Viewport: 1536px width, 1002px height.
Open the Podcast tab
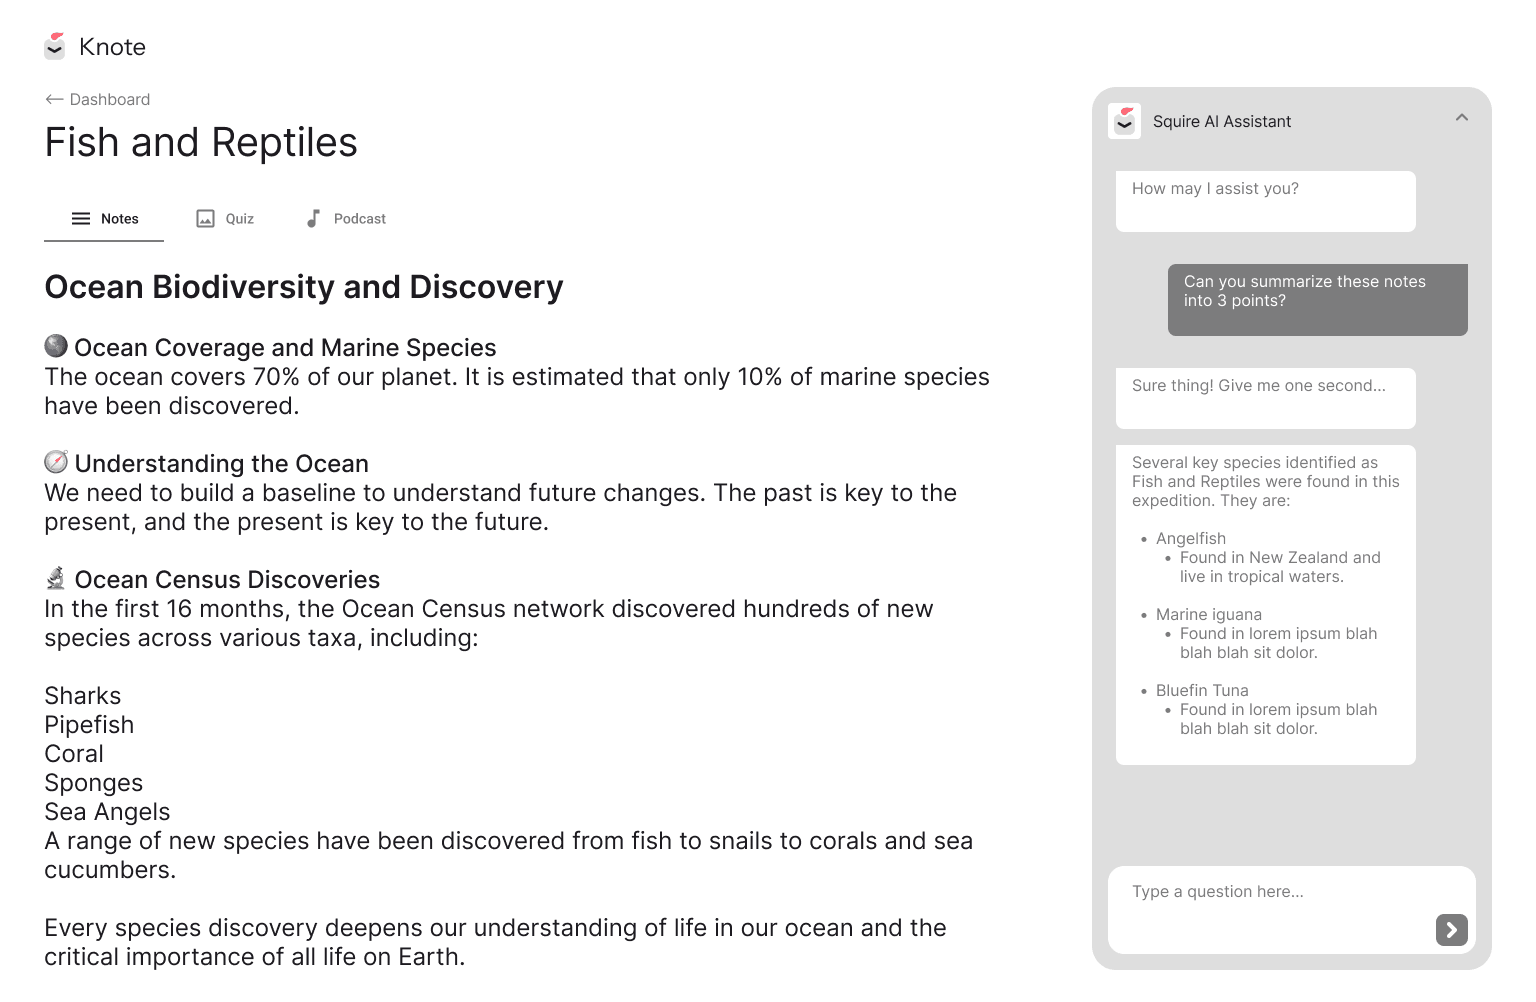click(359, 218)
